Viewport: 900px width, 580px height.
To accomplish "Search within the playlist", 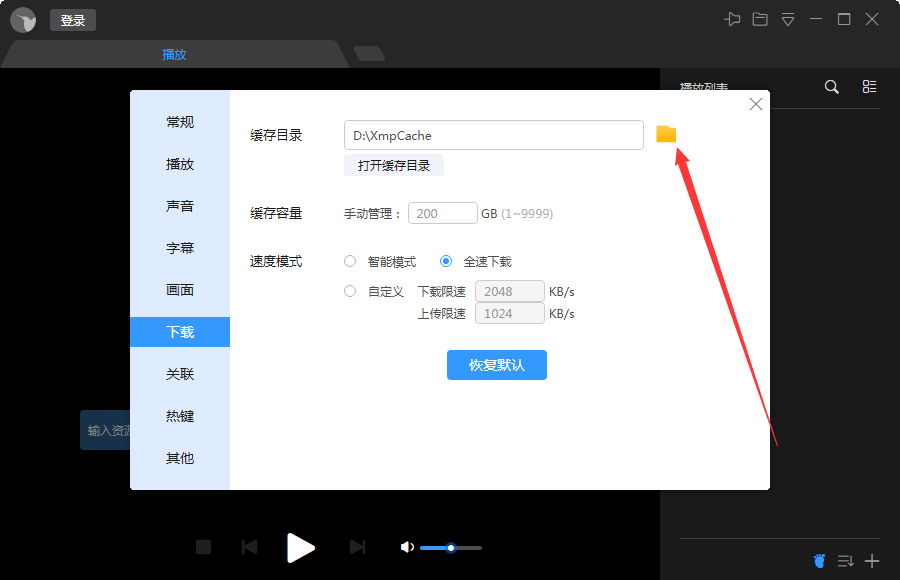I will (x=831, y=87).
